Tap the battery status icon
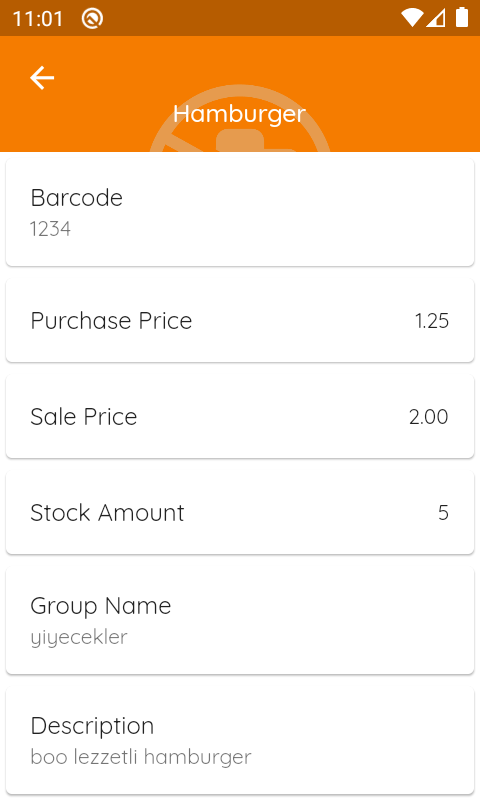 tap(462, 17)
